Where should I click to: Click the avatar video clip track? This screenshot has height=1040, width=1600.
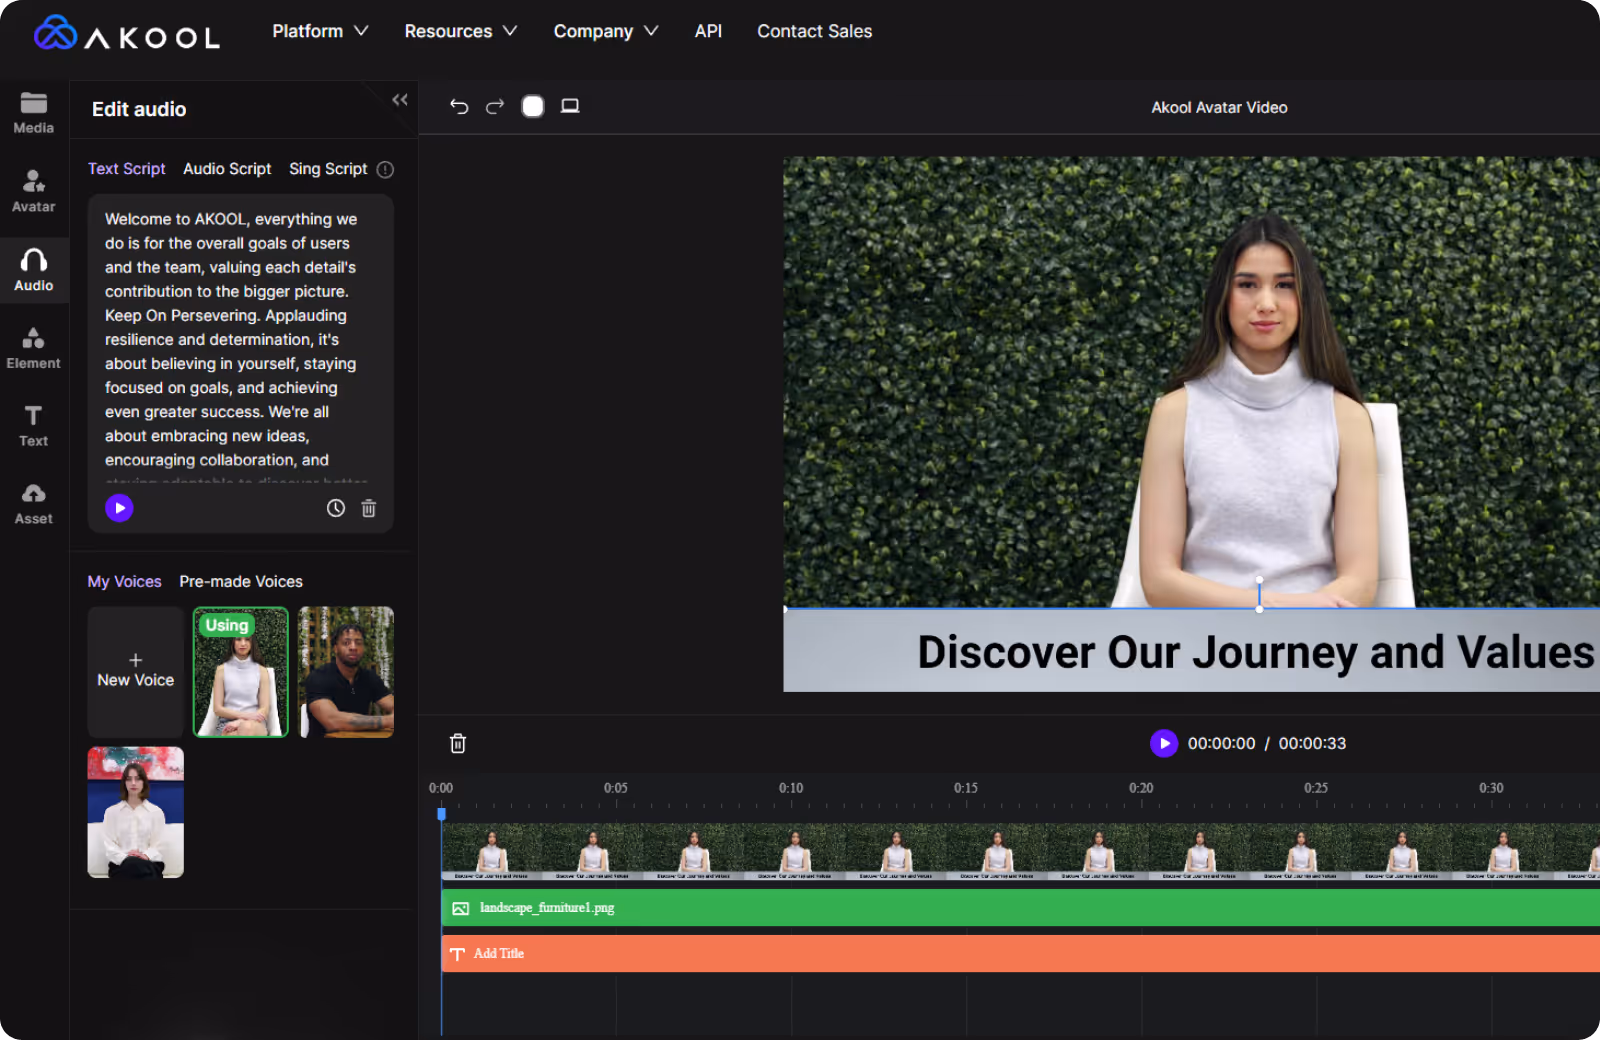click(x=1020, y=852)
